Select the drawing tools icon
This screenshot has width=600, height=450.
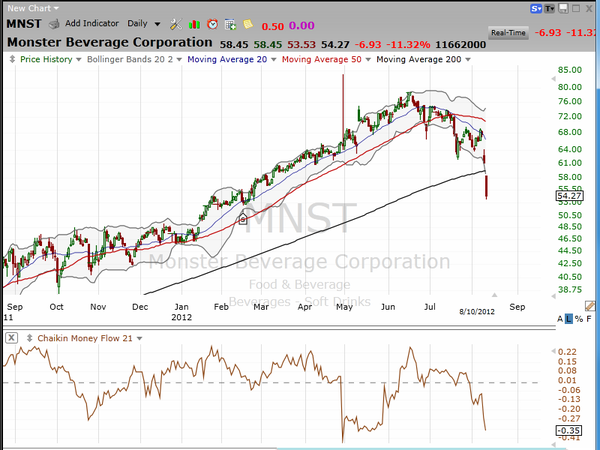pos(174,22)
